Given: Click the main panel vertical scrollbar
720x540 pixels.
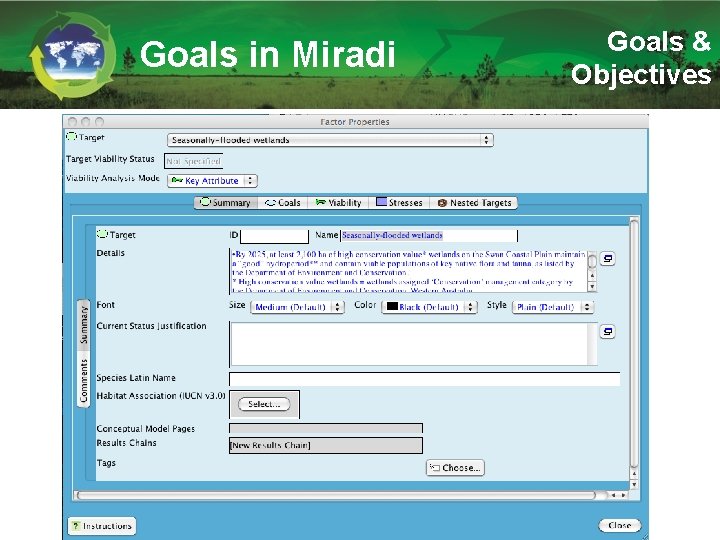Looking at the screenshot, I should click(634, 343).
